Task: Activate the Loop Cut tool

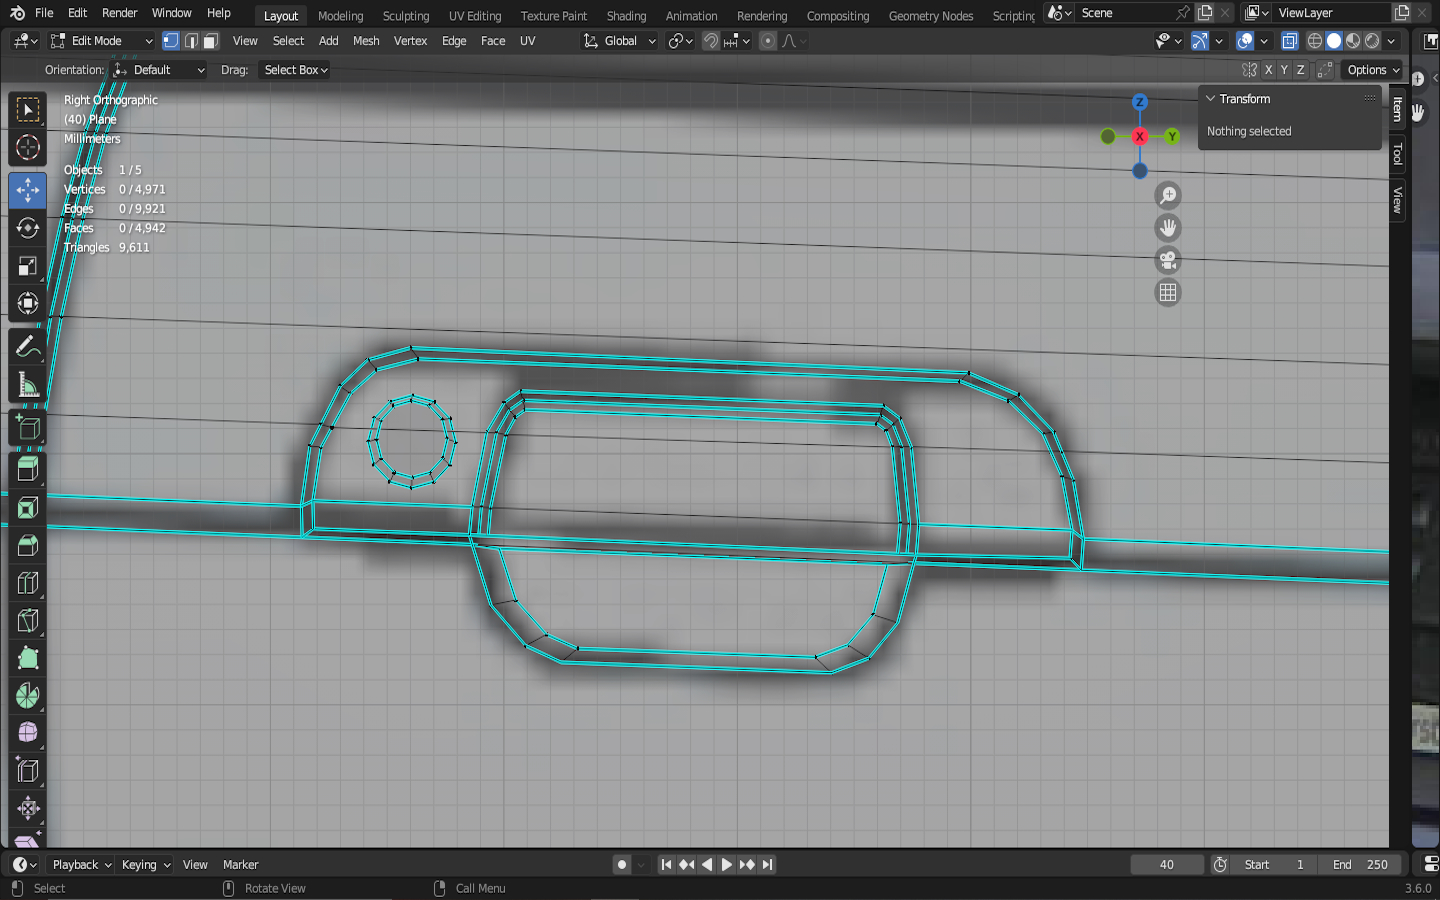Action: click(28, 583)
